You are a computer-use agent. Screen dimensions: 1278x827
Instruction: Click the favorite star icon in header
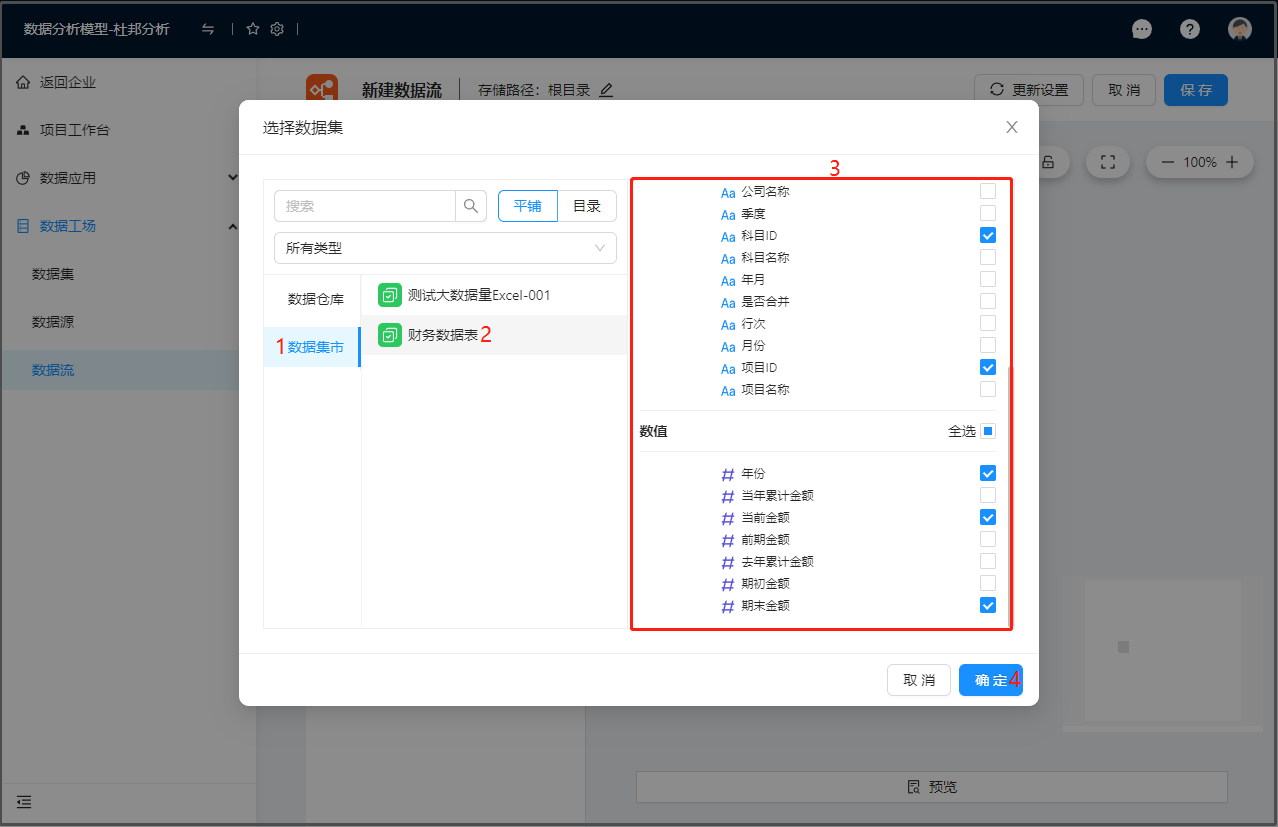tap(253, 29)
